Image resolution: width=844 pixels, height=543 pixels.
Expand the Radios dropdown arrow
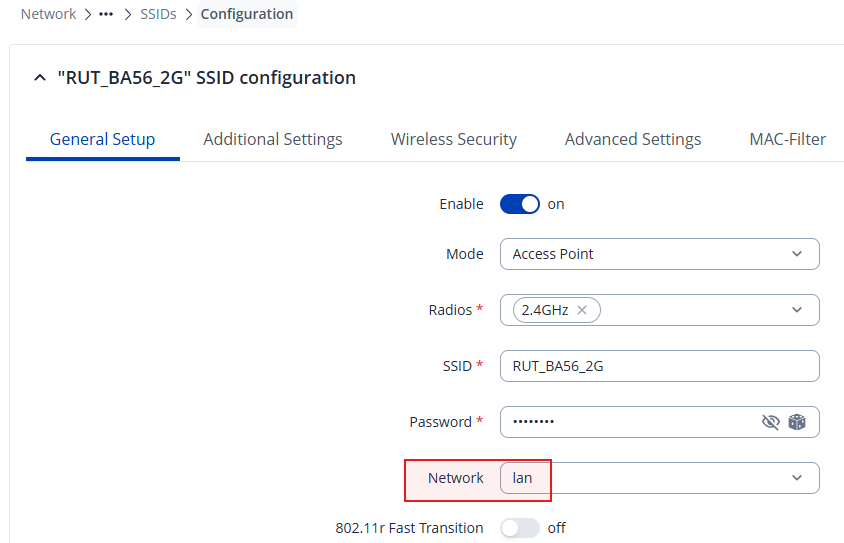(x=797, y=310)
